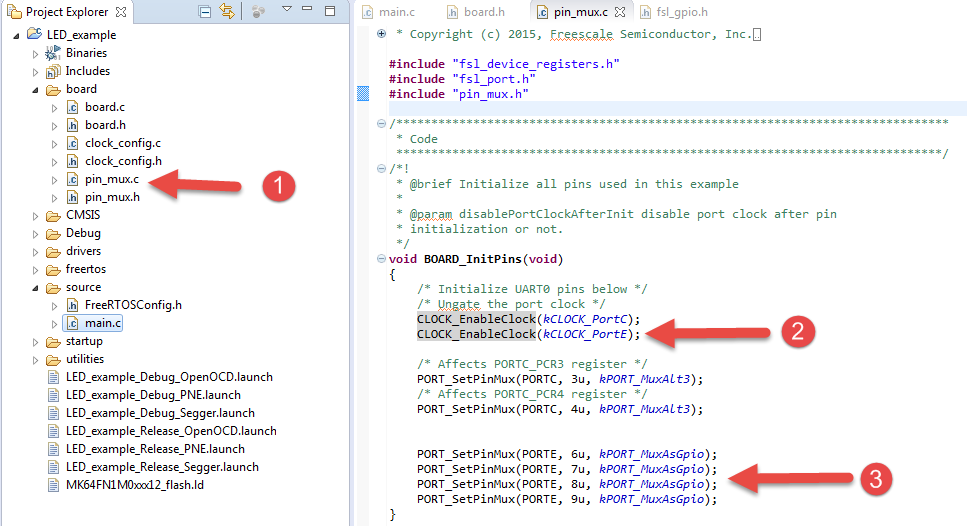Minimize the Project Explorer panel
The width and height of the screenshot is (967, 526).
point(307,9)
